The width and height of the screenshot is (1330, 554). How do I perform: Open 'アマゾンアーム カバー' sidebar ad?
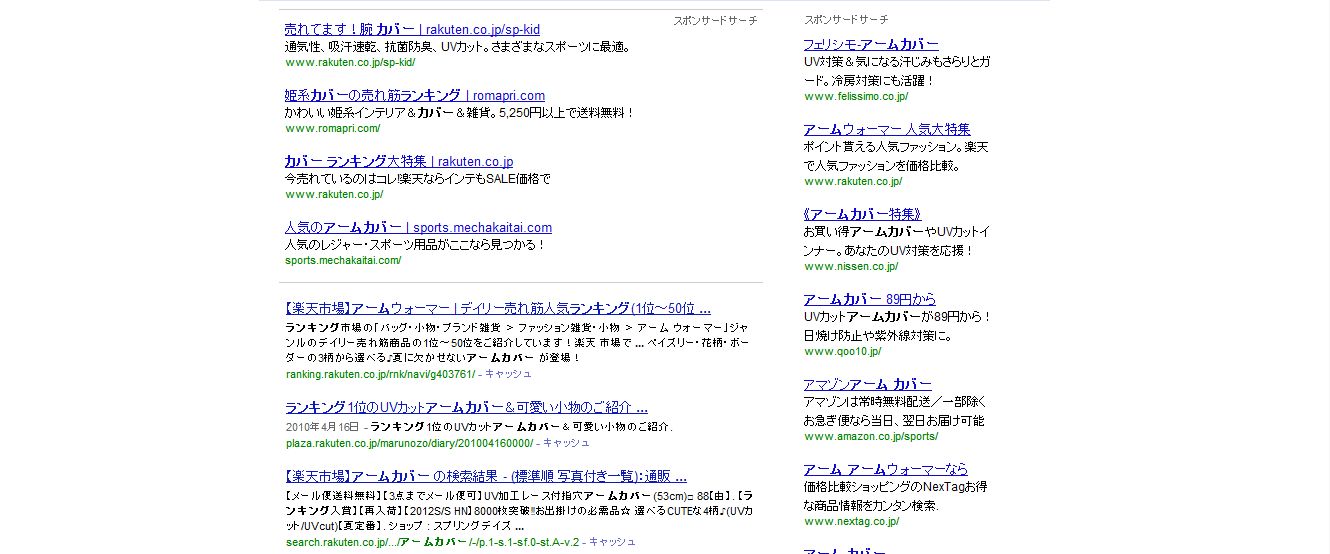tap(867, 384)
